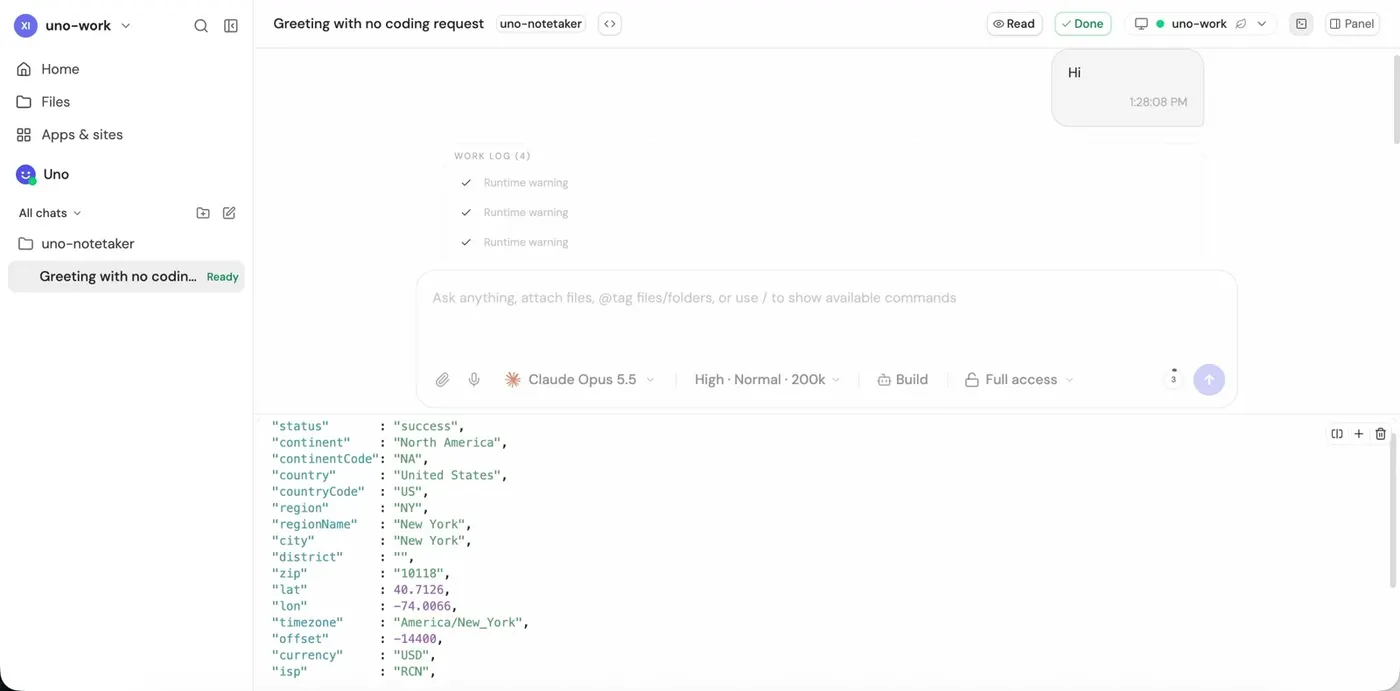Toggle the side Panel button

[x=1352, y=24]
